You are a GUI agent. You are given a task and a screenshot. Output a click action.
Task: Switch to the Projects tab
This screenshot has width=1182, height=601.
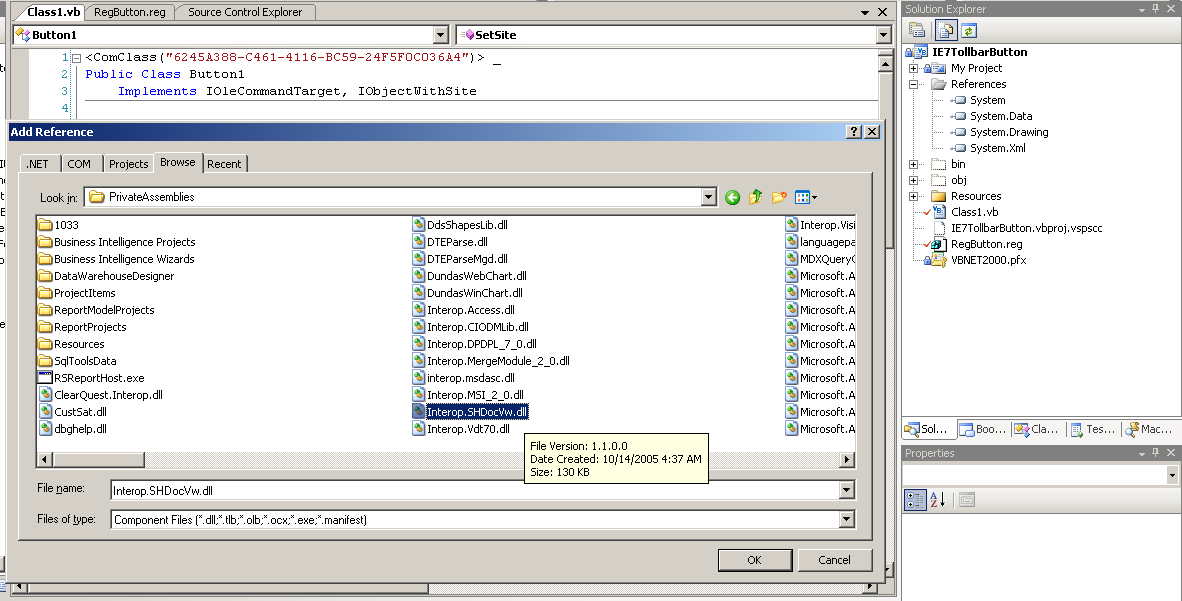pyautogui.click(x=128, y=164)
